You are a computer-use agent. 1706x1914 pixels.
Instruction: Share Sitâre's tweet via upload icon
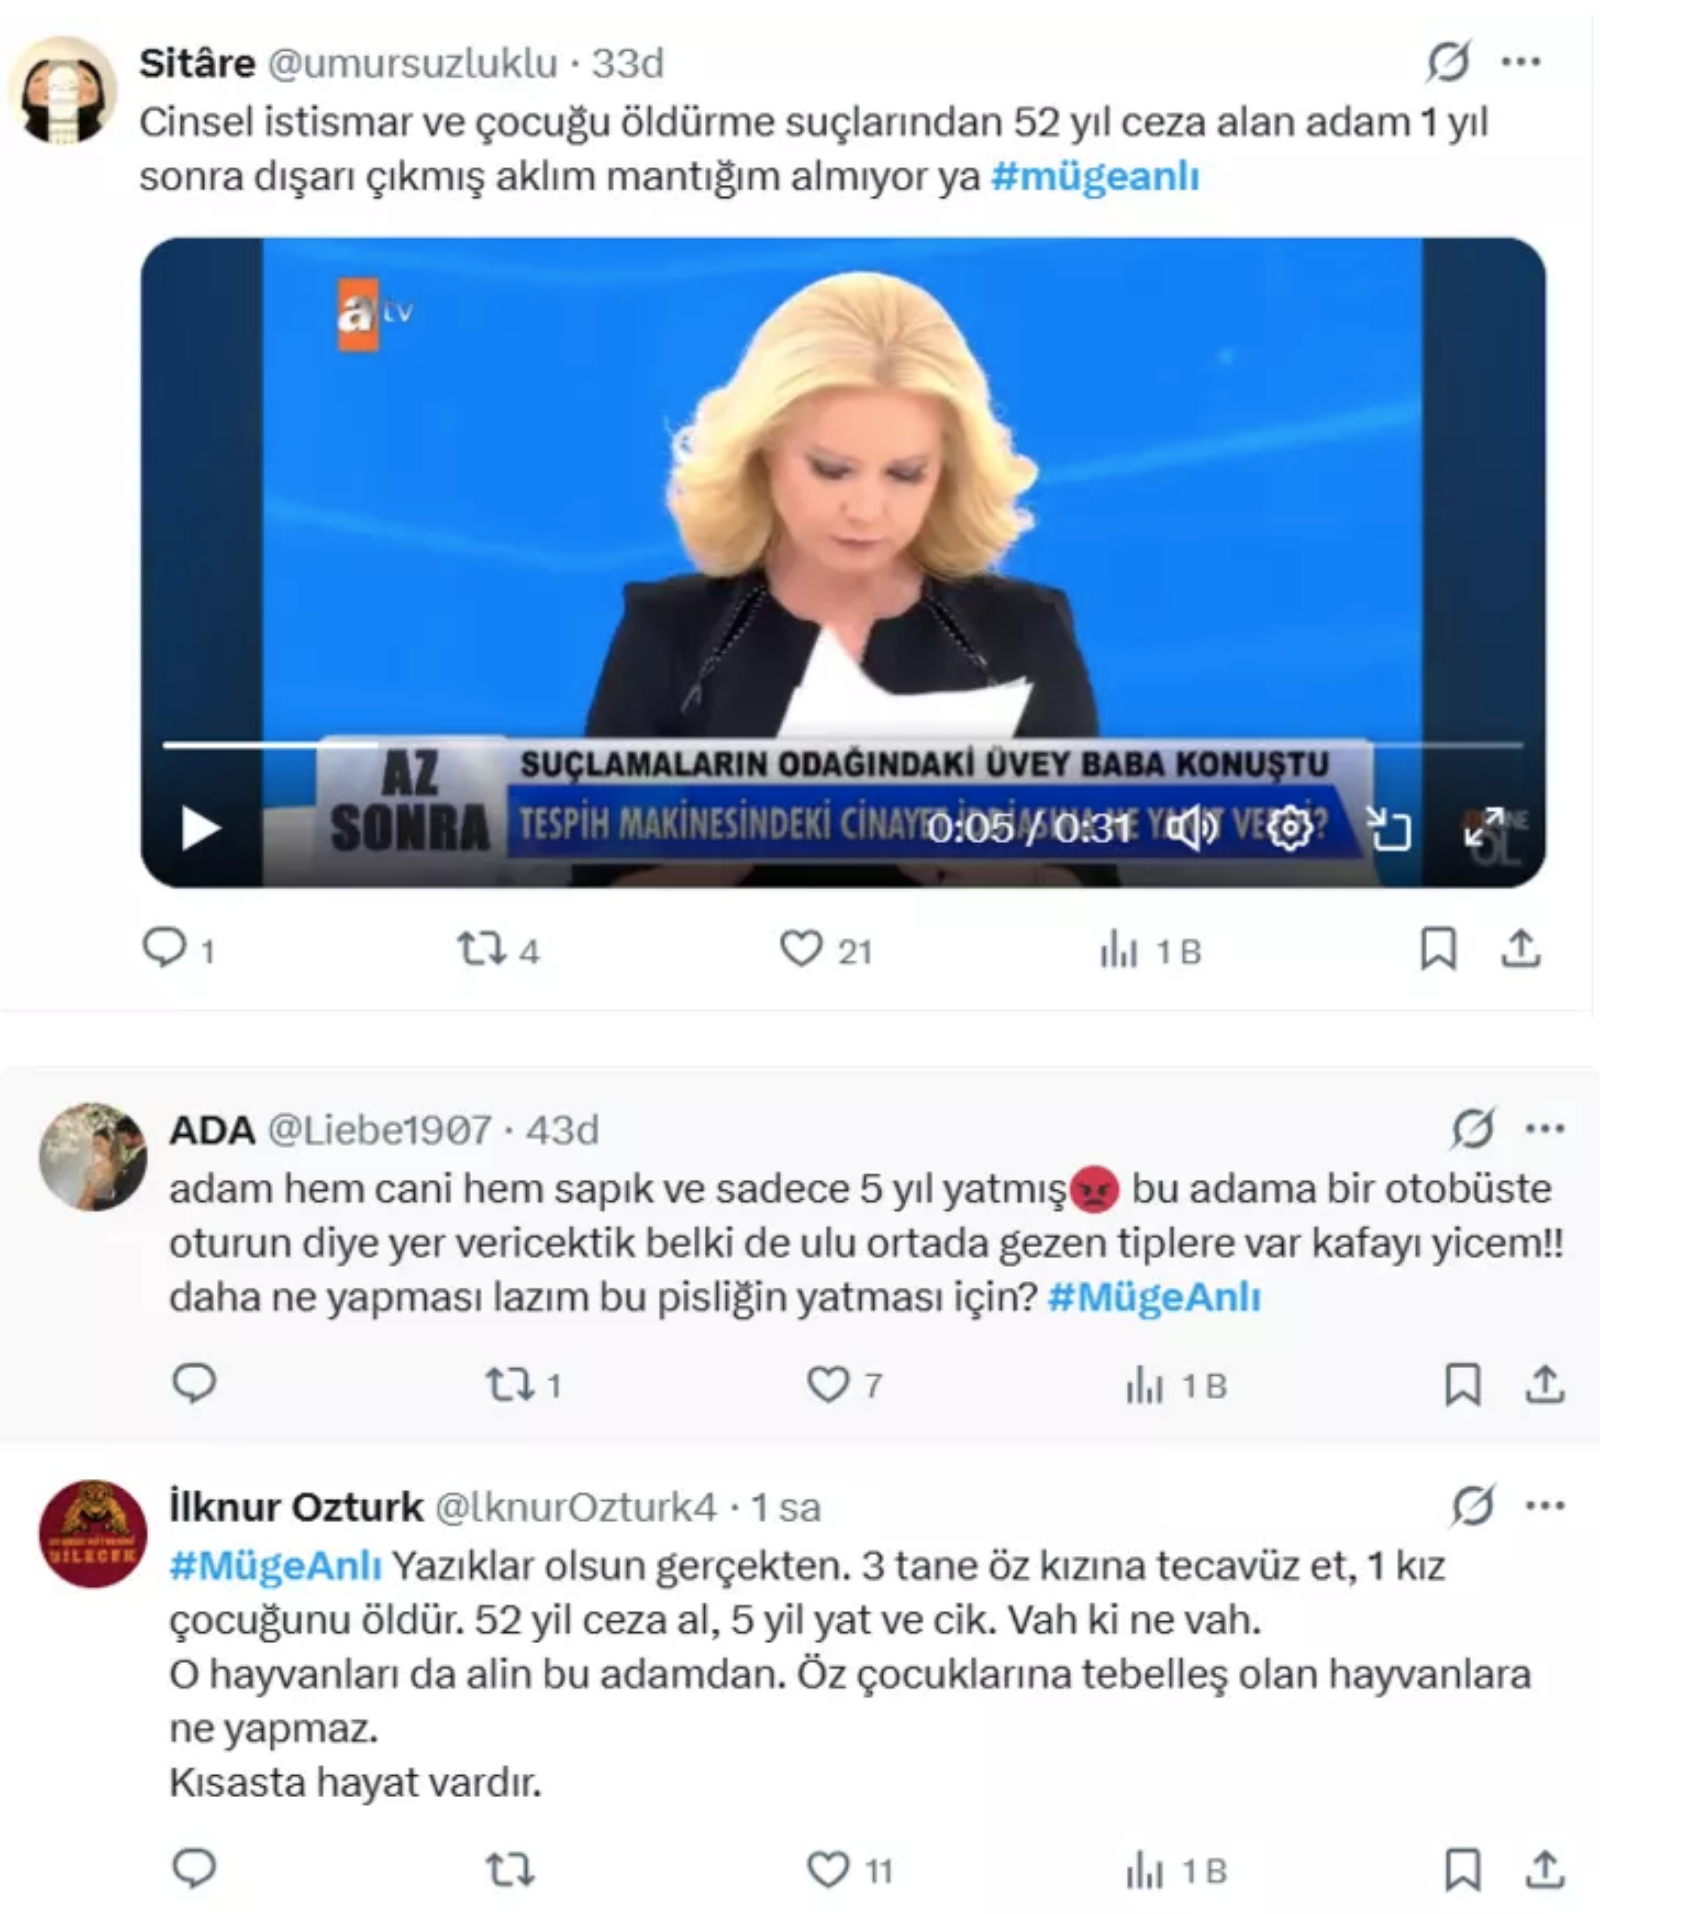1520,949
